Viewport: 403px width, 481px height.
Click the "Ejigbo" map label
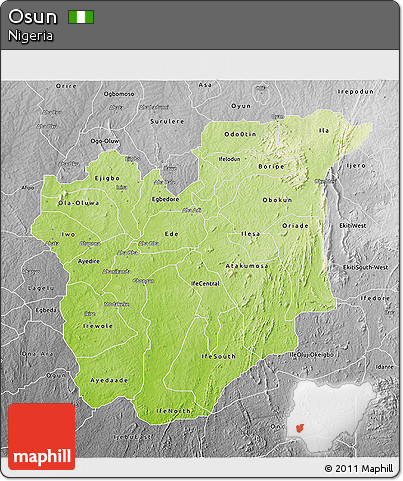tap(107, 178)
